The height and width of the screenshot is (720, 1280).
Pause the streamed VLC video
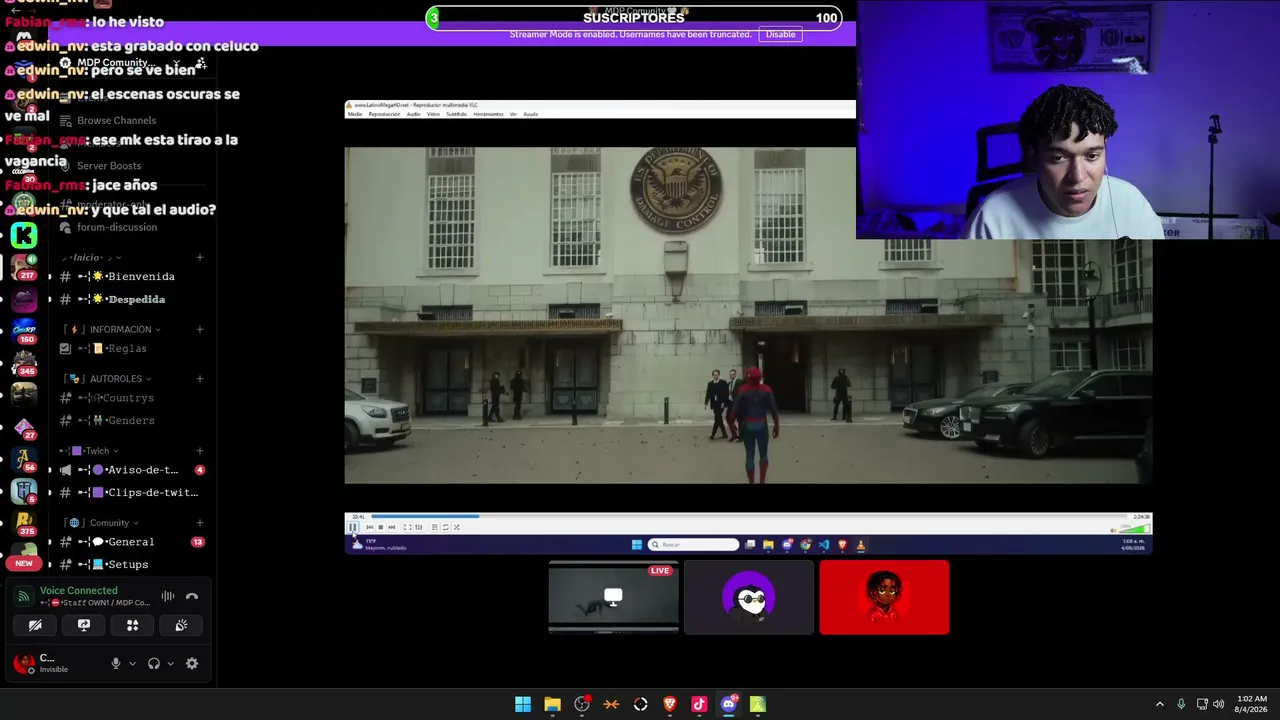tap(353, 527)
